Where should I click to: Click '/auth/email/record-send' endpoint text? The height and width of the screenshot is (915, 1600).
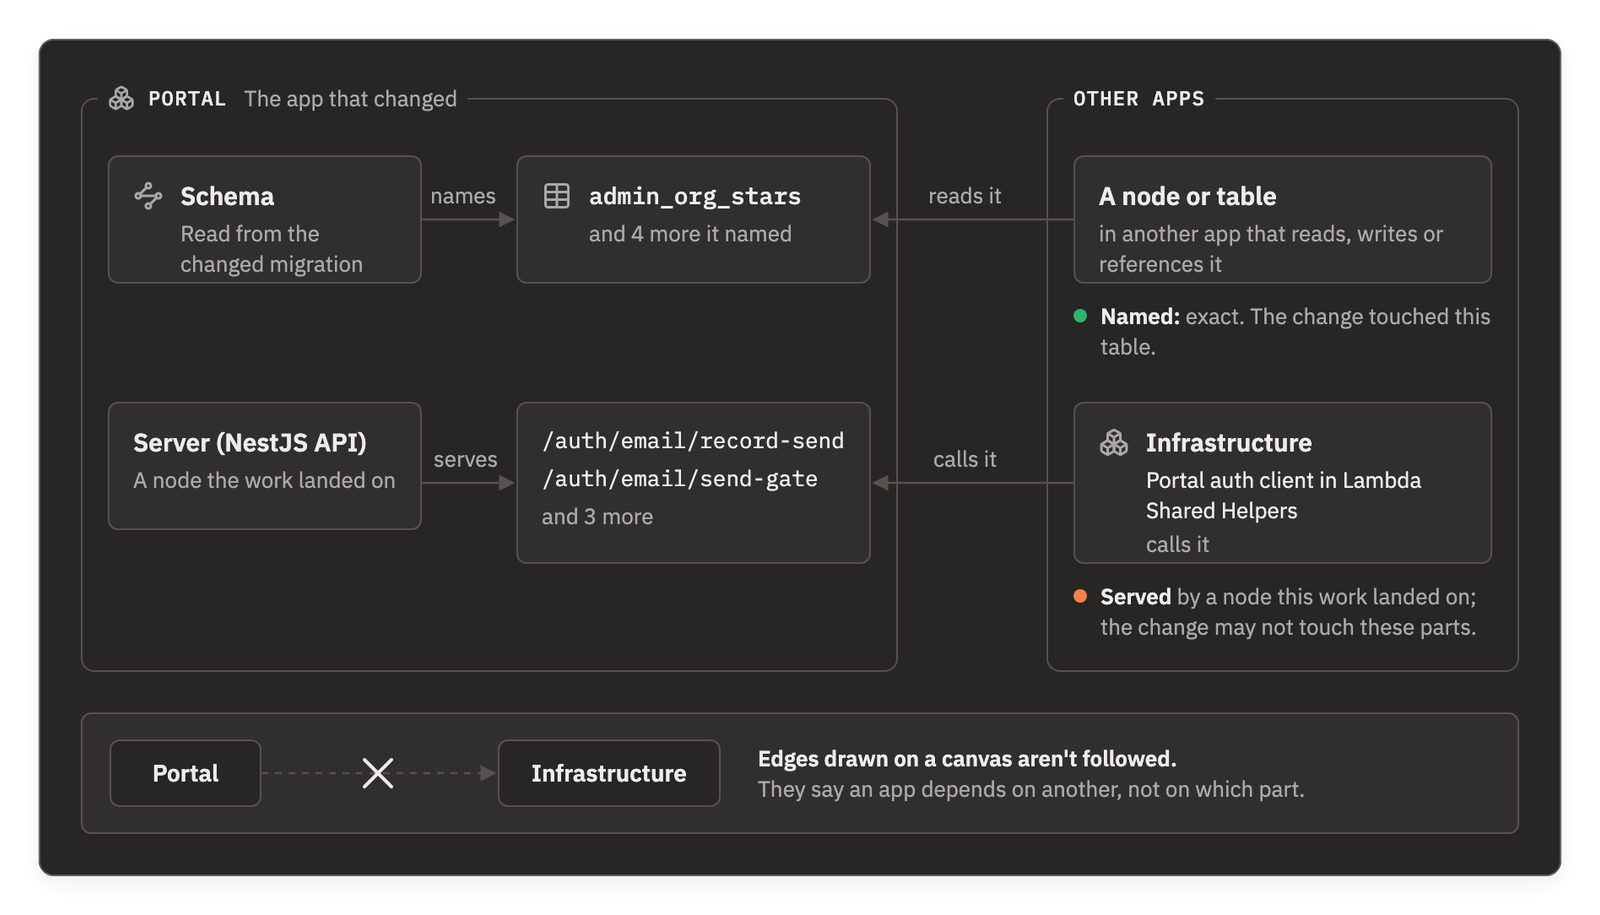pos(693,441)
